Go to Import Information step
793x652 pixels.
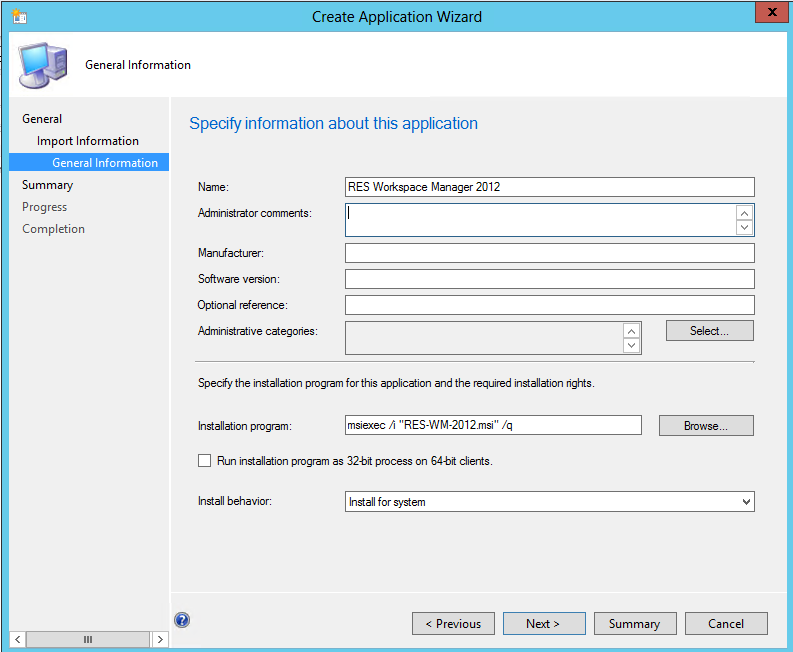pyautogui.click(x=87, y=141)
